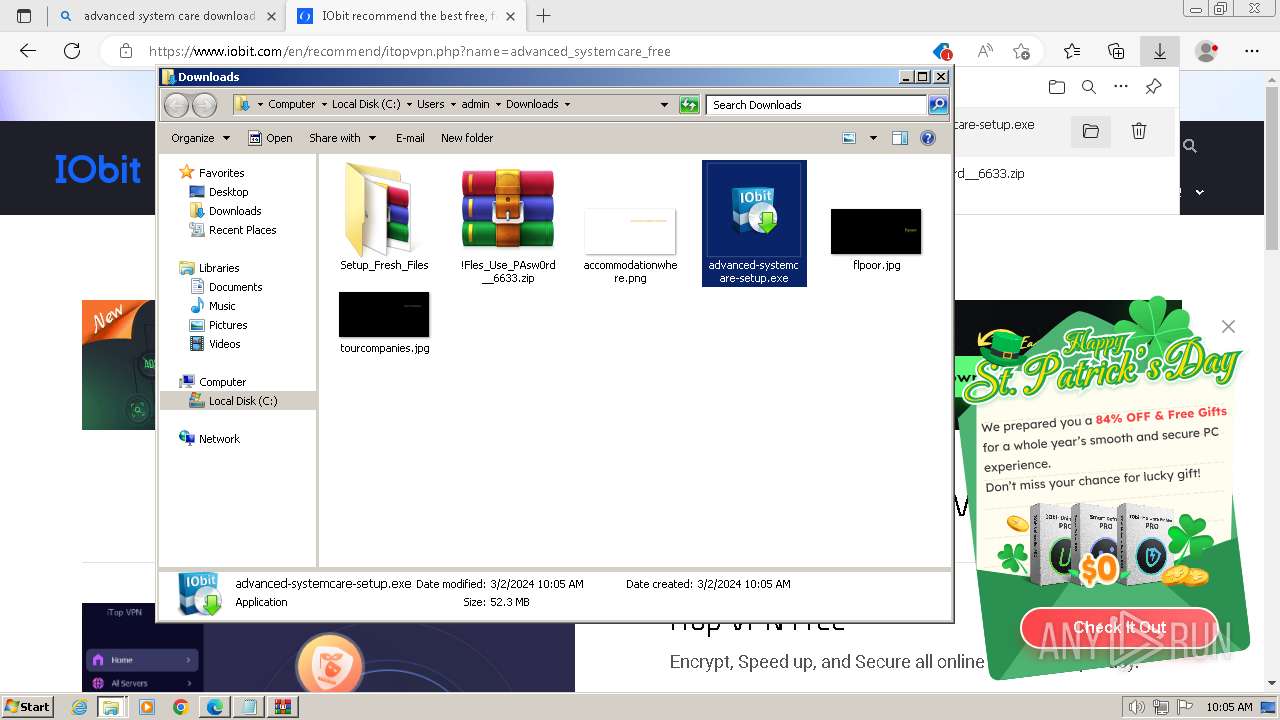This screenshot has height=720, width=1280.
Task: Open the Music library
Action: click(x=222, y=306)
